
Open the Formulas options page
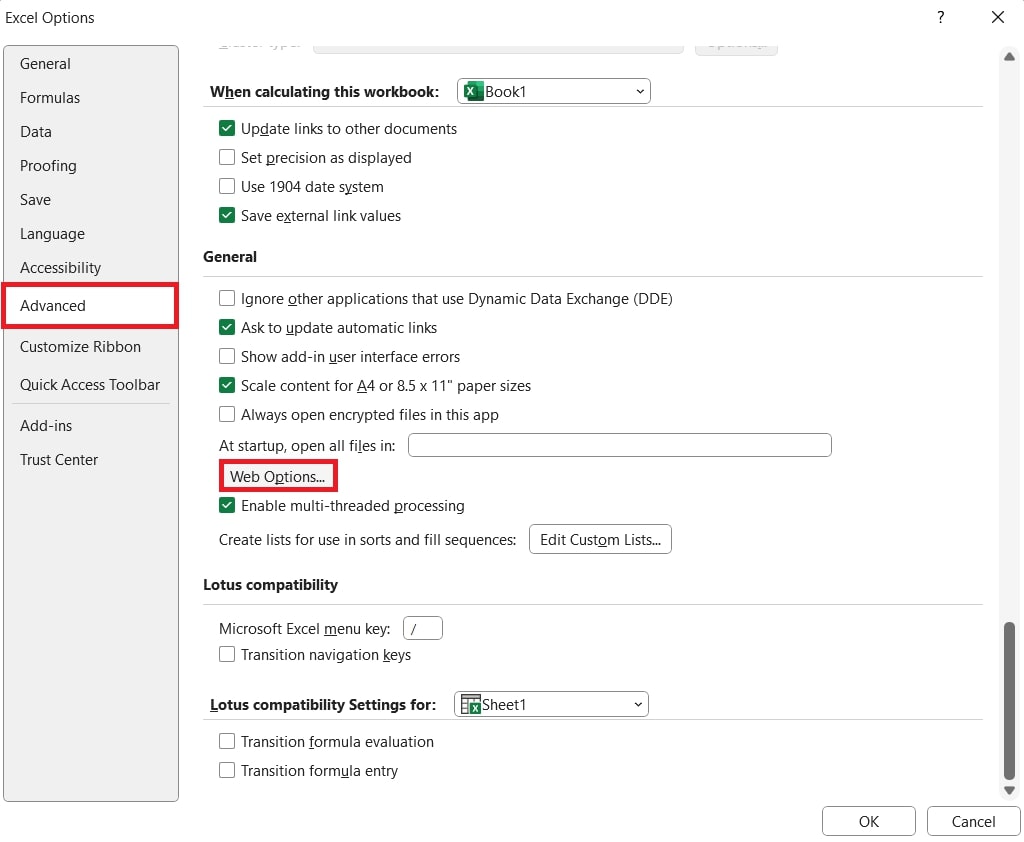tap(50, 97)
